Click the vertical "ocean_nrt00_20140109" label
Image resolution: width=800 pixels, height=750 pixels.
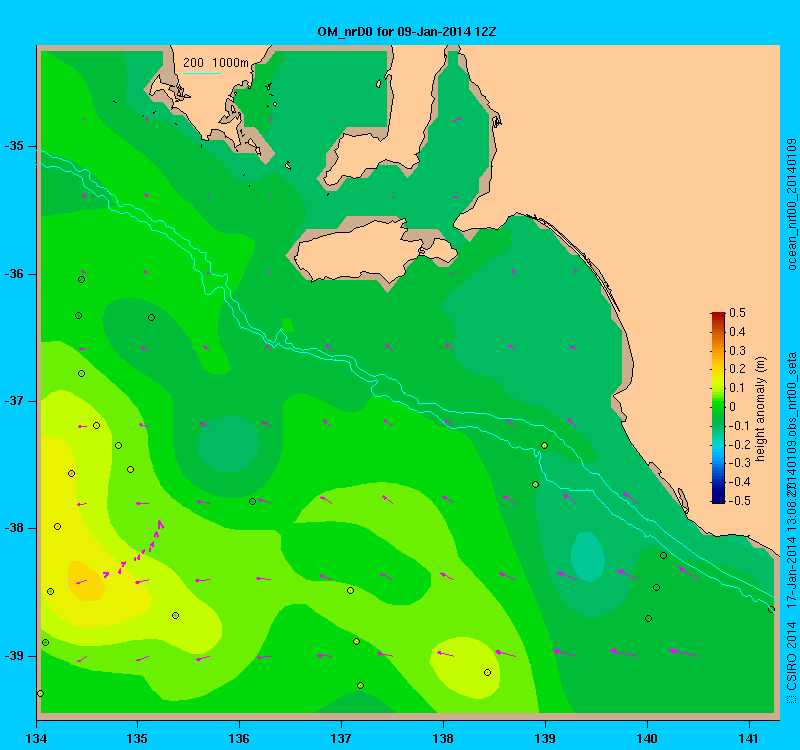[791, 204]
